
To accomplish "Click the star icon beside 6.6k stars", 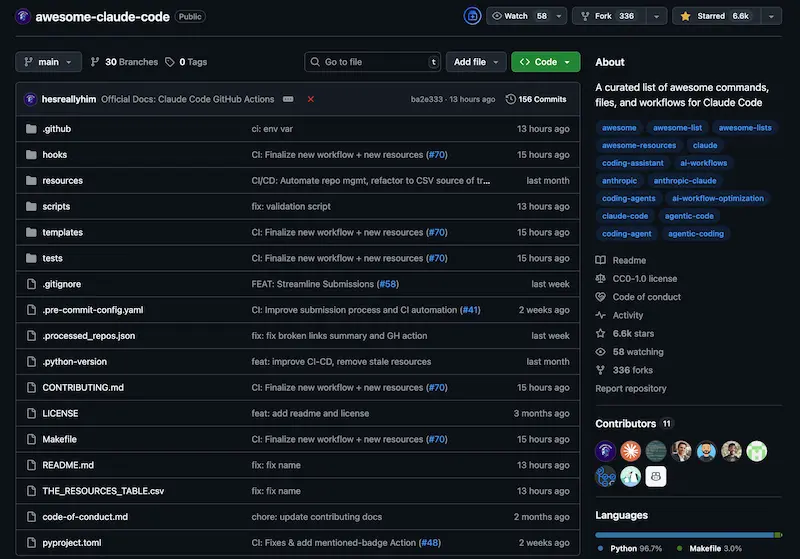I will [601, 334].
